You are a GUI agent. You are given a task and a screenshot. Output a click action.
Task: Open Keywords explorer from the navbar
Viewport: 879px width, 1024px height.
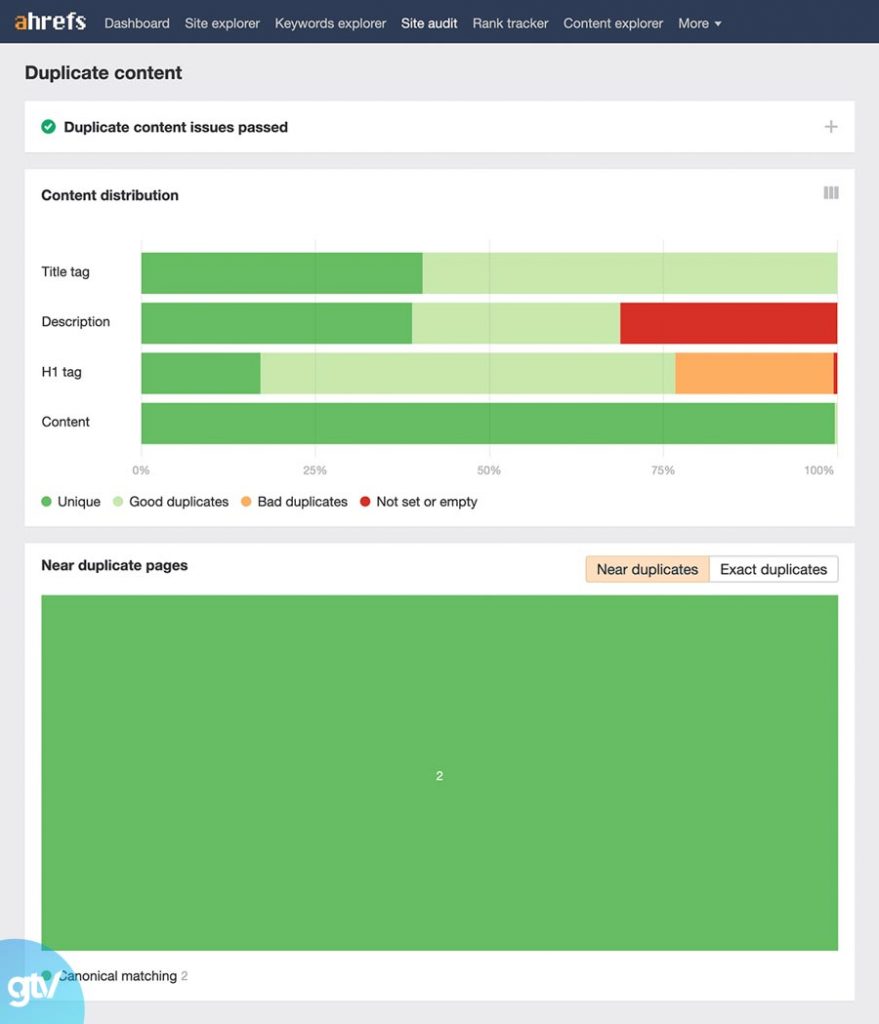point(330,23)
